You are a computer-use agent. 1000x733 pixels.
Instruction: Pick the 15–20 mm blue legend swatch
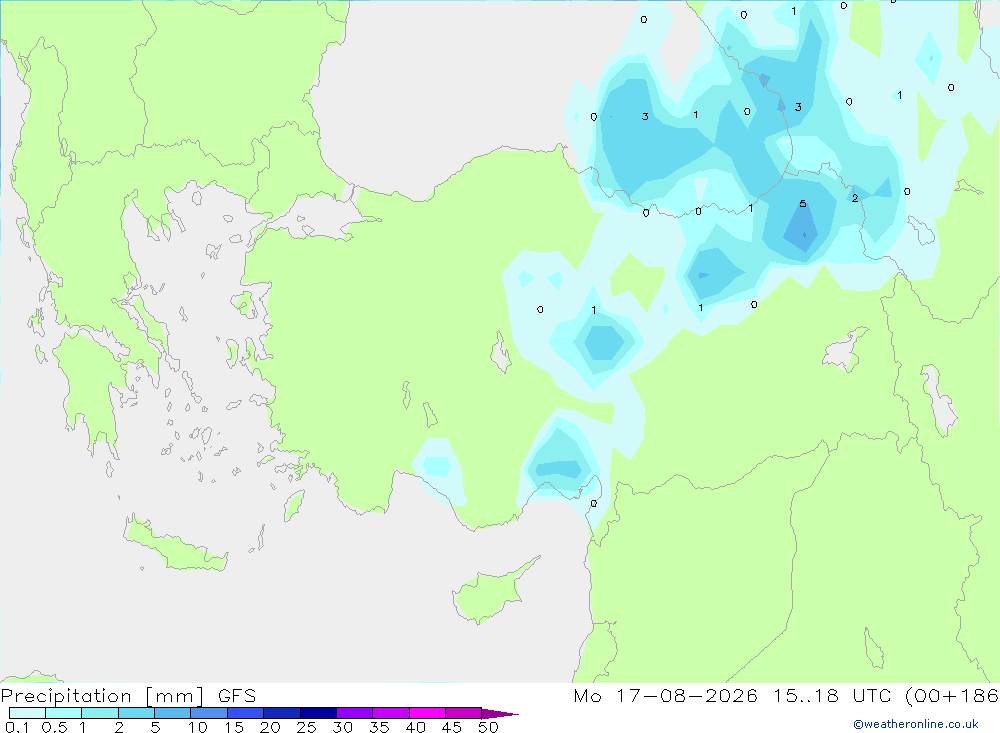click(246, 713)
